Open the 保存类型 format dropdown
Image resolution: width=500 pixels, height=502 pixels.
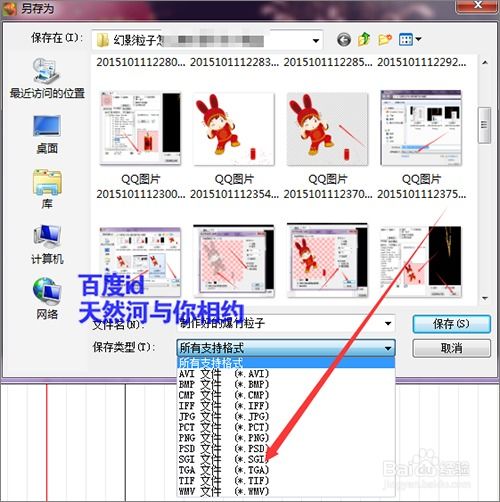pyautogui.click(x=286, y=348)
